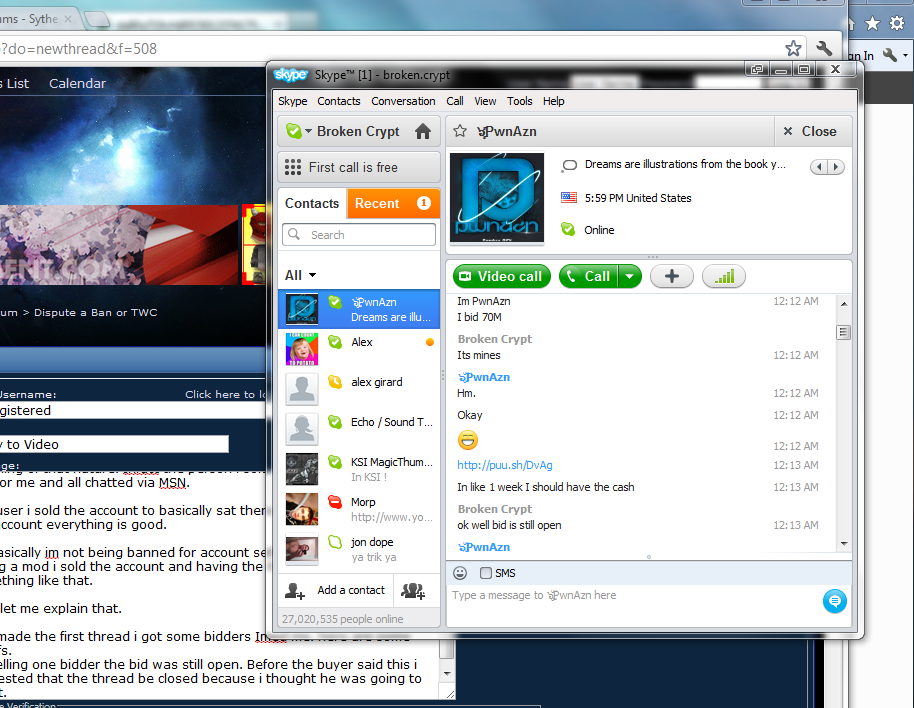Select PwnAzn in the contact list
This screenshot has width=914, height=708.
359,309
